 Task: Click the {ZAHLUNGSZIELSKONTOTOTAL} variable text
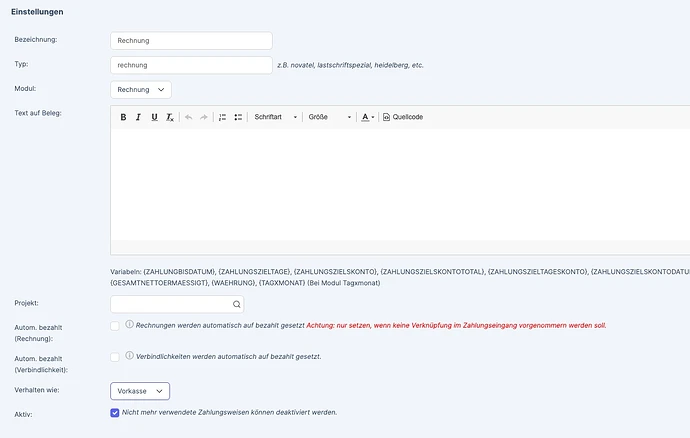[x=432, y=272]
